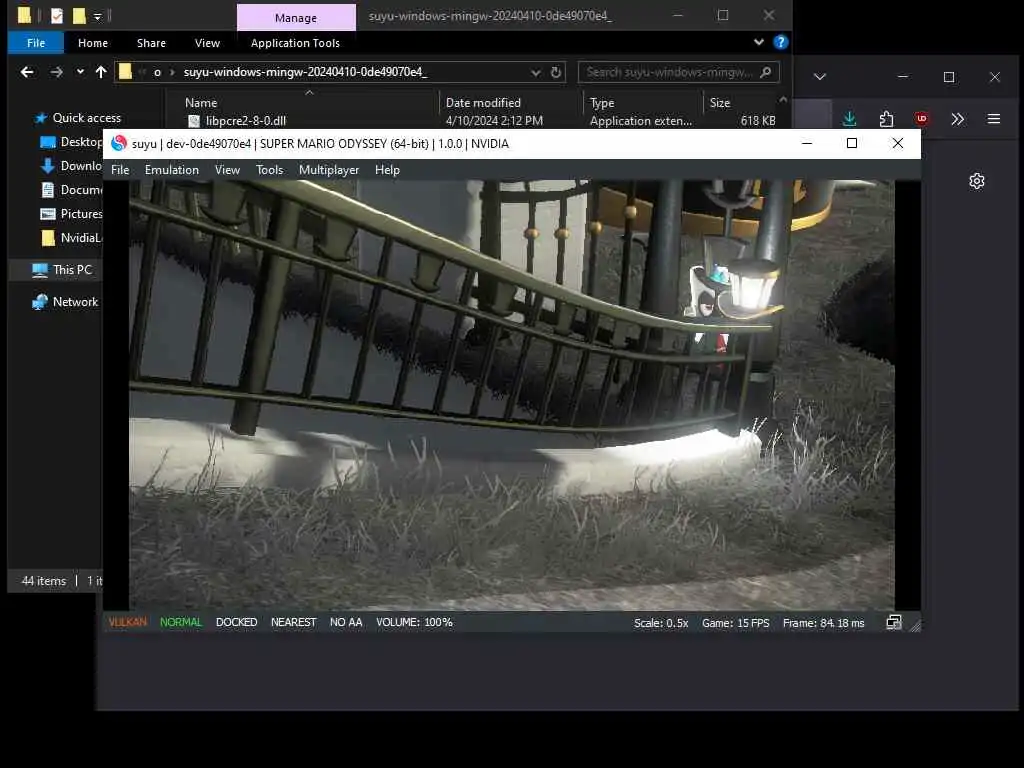Open the Share ribbon tab in Explorer
The height and width of the screenshot is (768, 1024).
coord(152,43)
